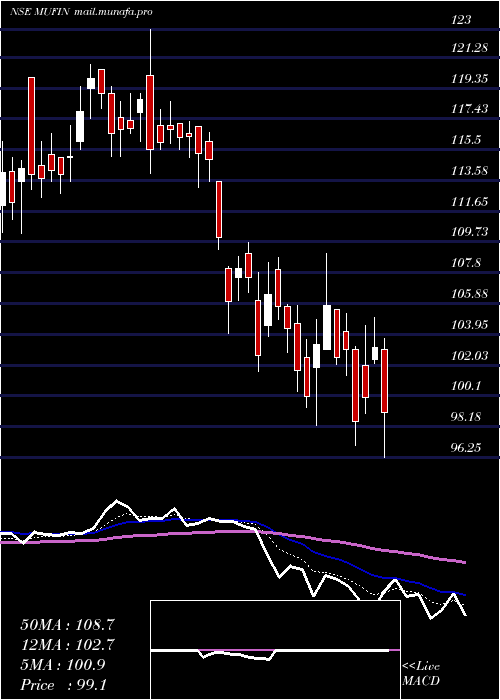This screenshot has height=700, width=500.
Task: Select the 103.95 price axis label
Action: click(470, 325)
